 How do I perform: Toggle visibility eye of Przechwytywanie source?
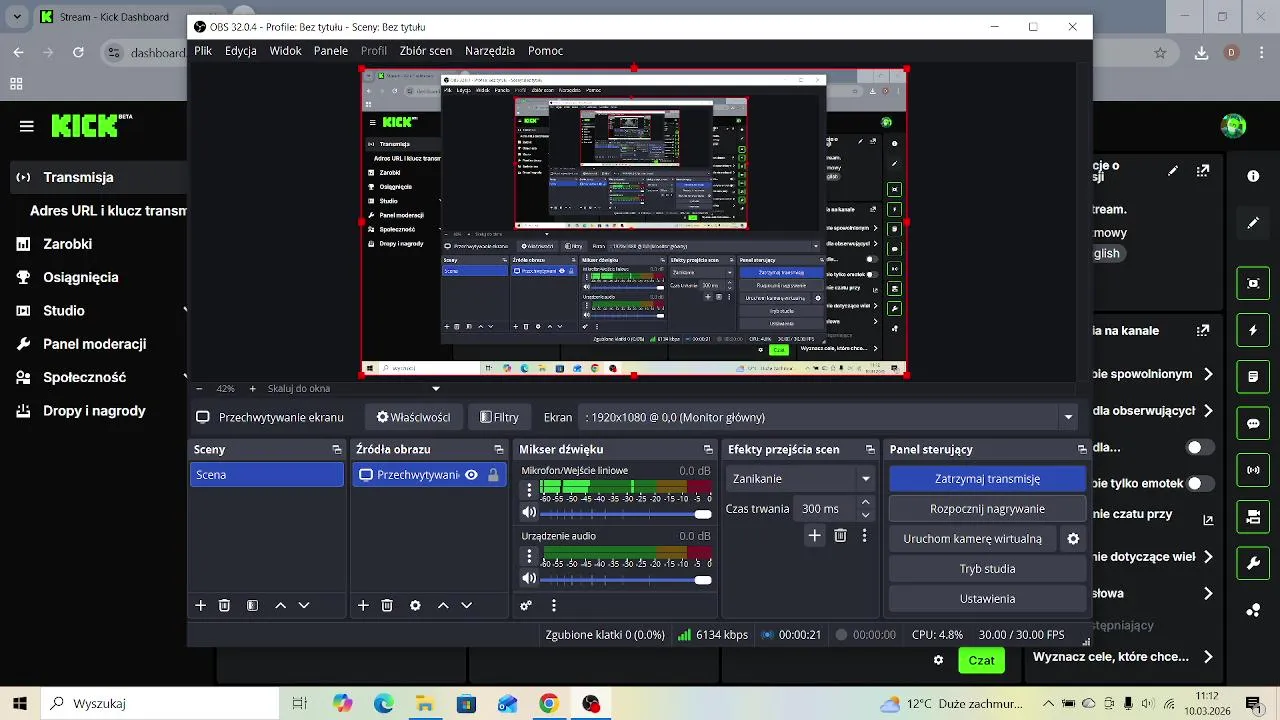tap(471, 475)
